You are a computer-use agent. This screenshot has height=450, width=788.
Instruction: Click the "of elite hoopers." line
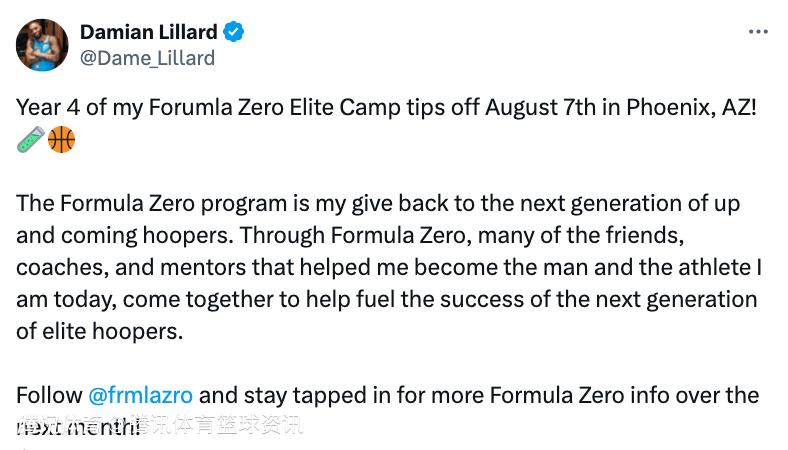tap(100, 331)
